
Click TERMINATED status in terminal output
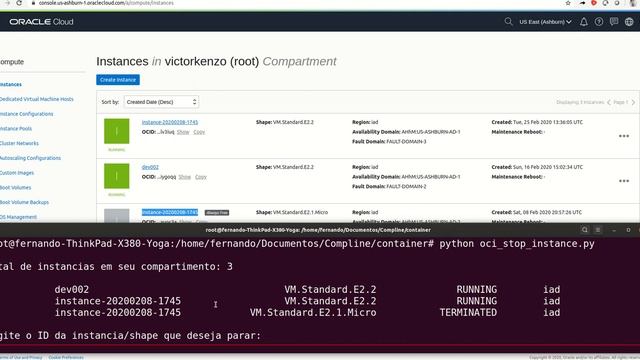click(468, 312)
